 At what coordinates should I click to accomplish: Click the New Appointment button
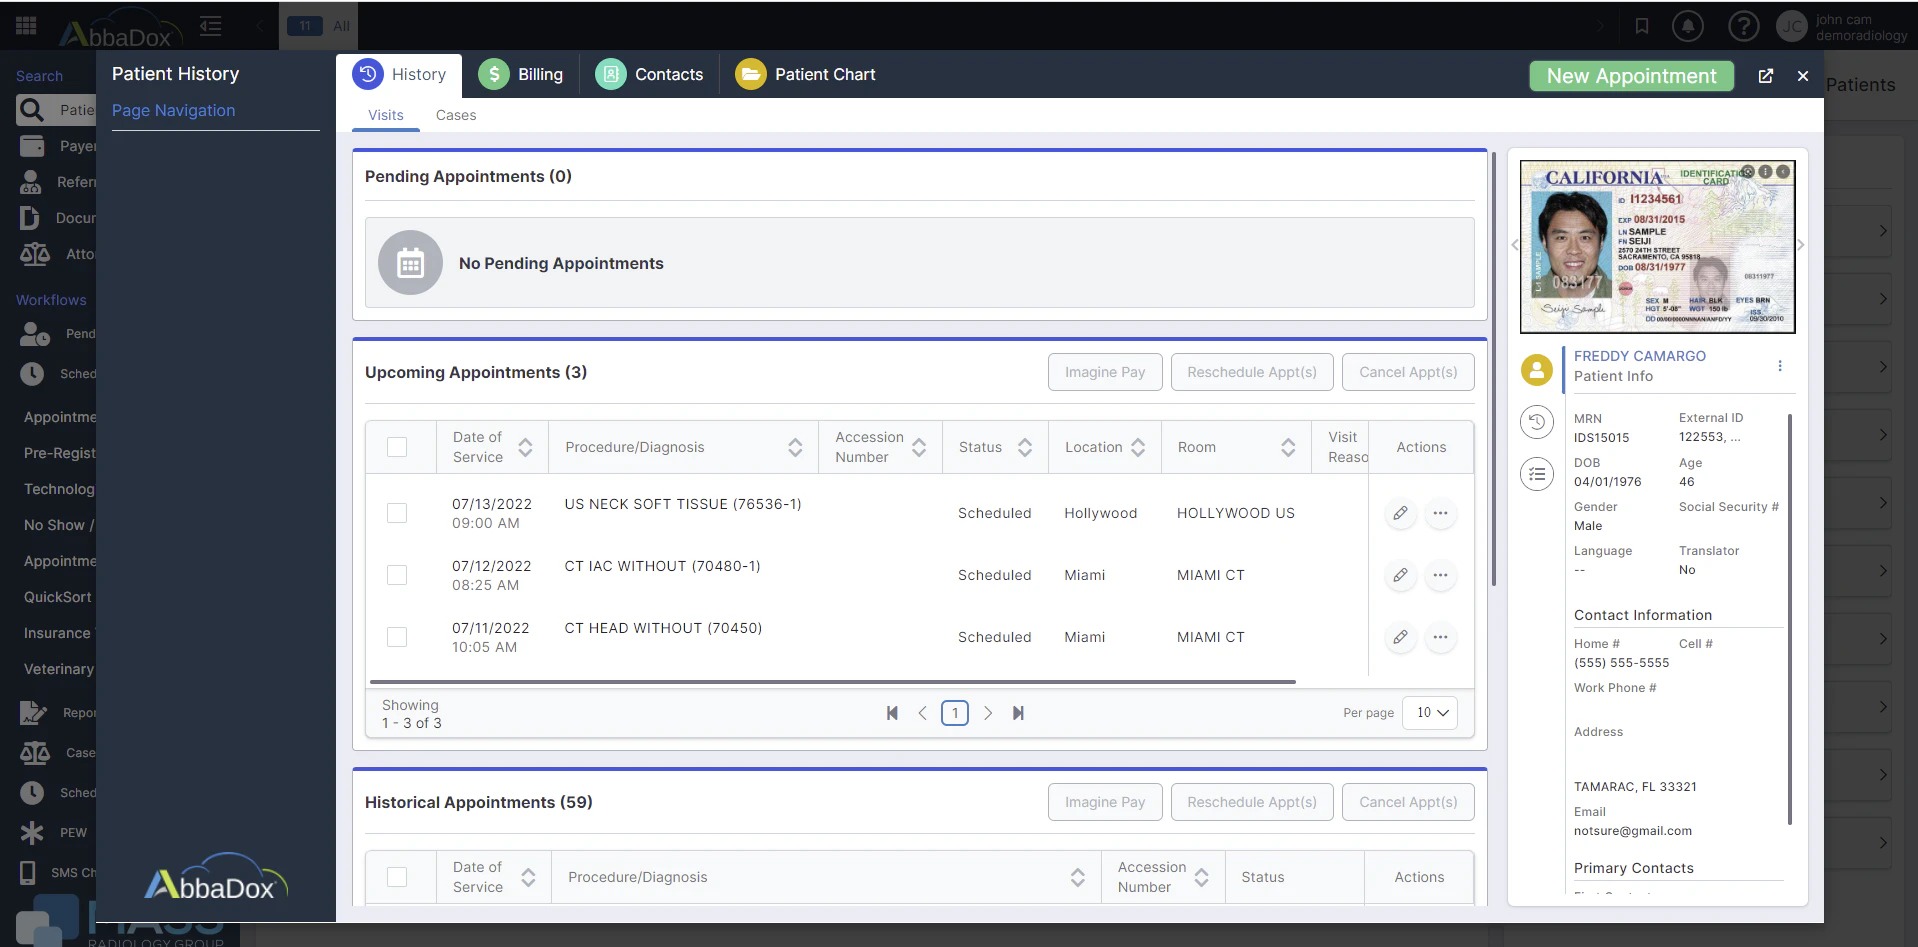[x=1630, y=75]
